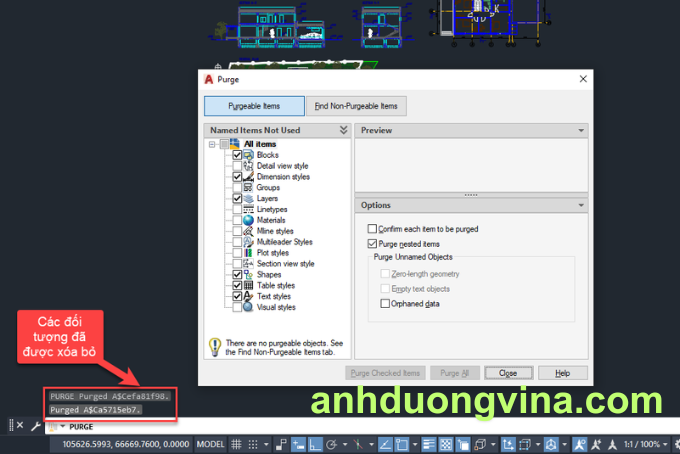Collapse the All items tree node
Image resolution: width=680 pixels, height=454 pixels.
[x=212, y=144]
